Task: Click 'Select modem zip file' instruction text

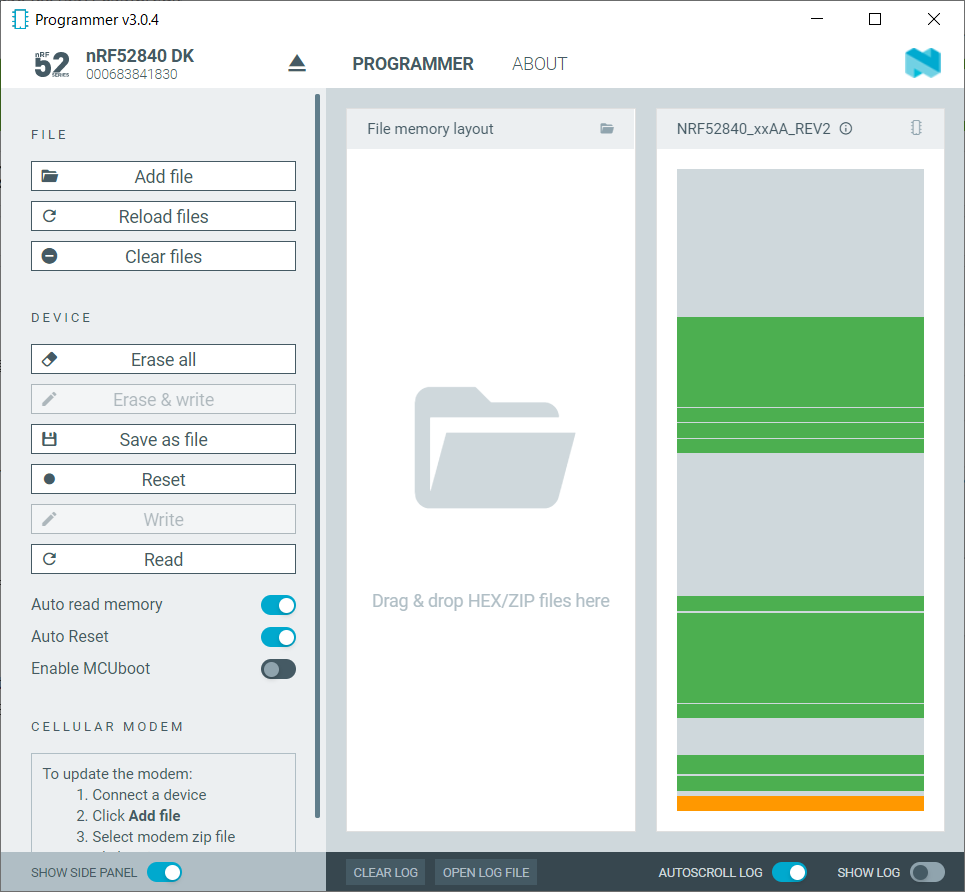Action: tap(164, 837)
